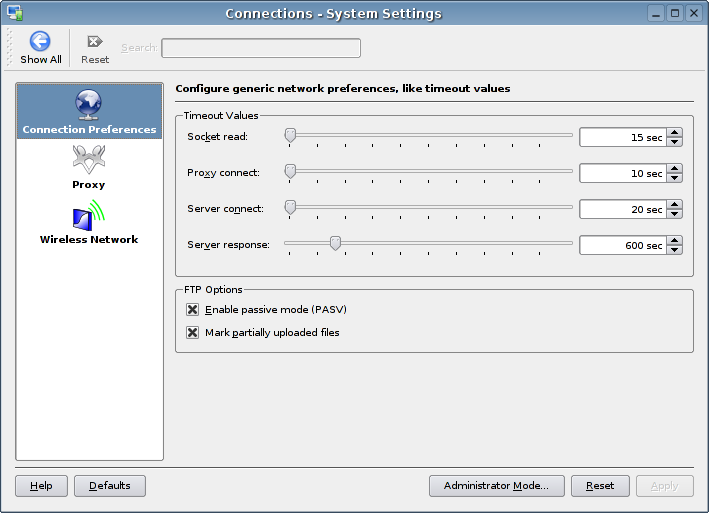Click the Show All back arrow icon

[40, 41]
